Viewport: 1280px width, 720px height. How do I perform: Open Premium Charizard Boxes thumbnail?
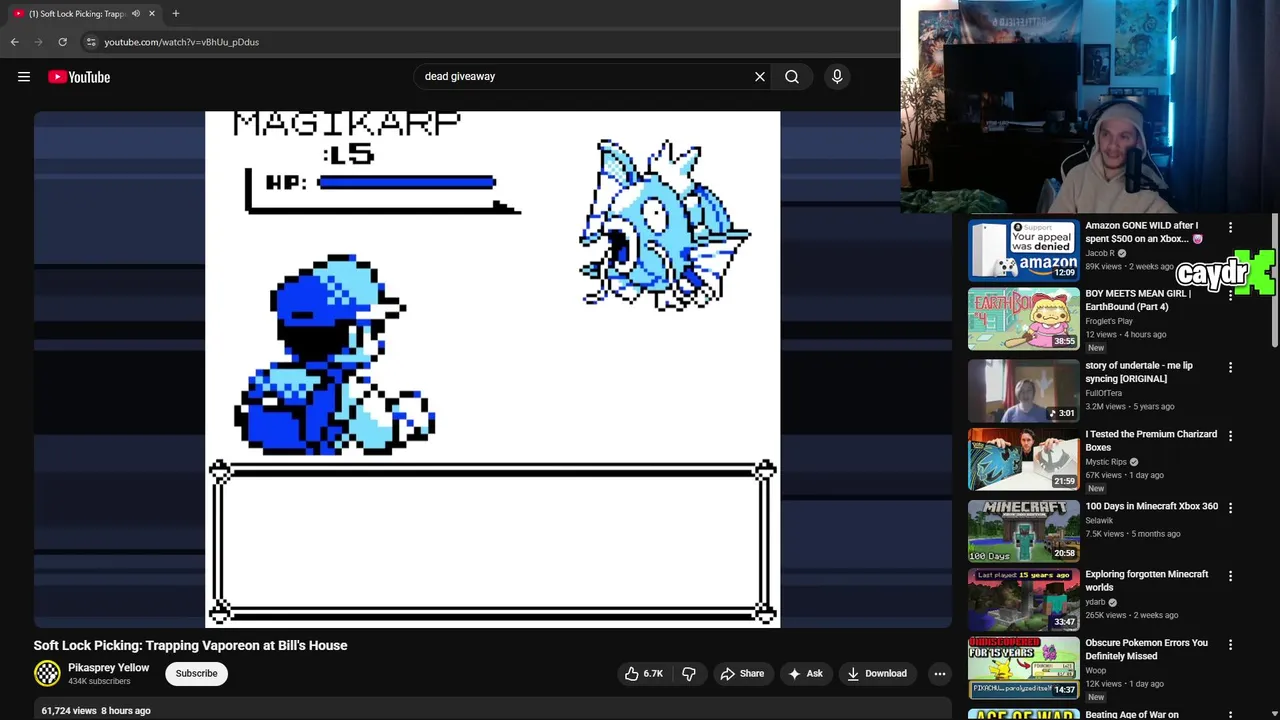click(x=1024, y=459)
